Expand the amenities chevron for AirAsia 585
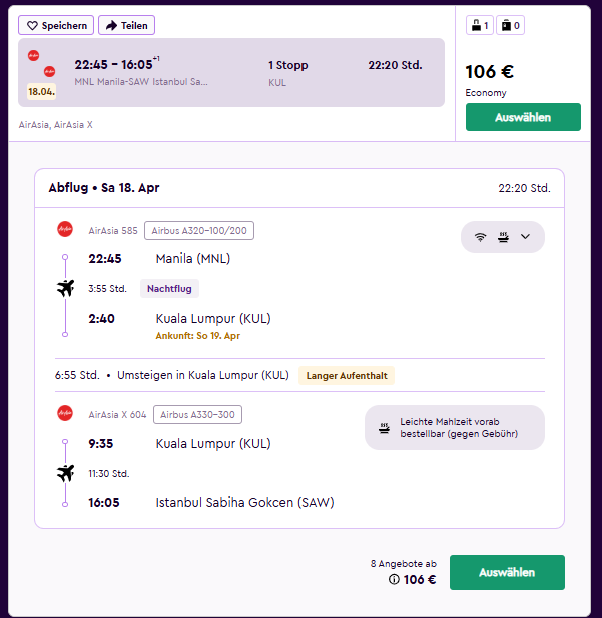Screen dimensions: 602x618 [x=525, y=236]
